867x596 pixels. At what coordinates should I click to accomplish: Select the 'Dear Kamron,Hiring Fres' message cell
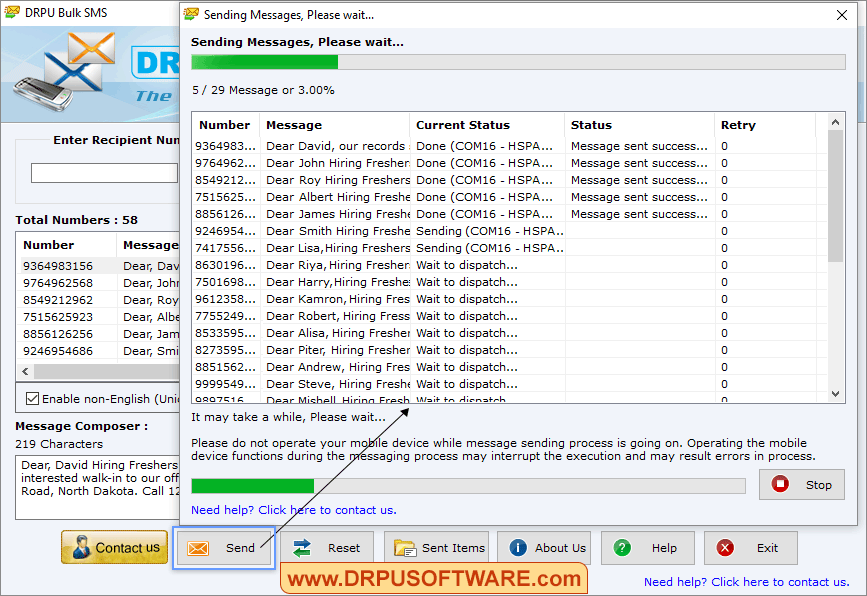click(x=336, y=299)
